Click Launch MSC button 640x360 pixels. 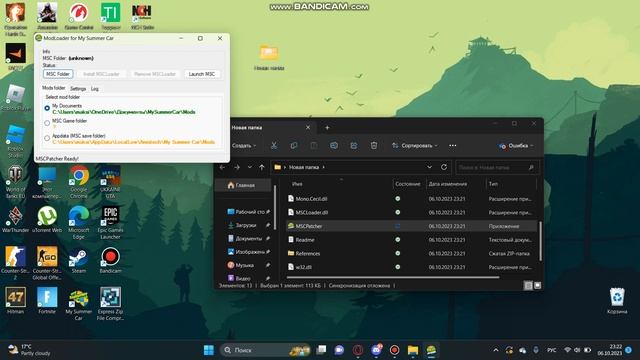point(202,74)
